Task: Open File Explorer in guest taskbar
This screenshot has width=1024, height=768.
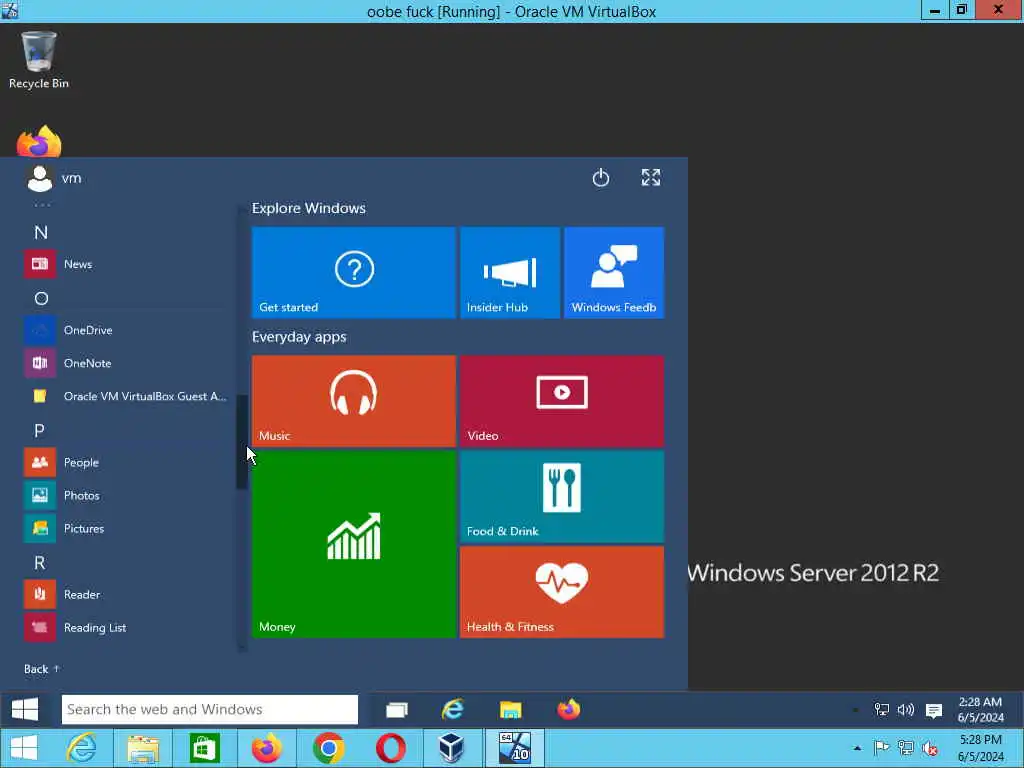Action: coord(510,710)
